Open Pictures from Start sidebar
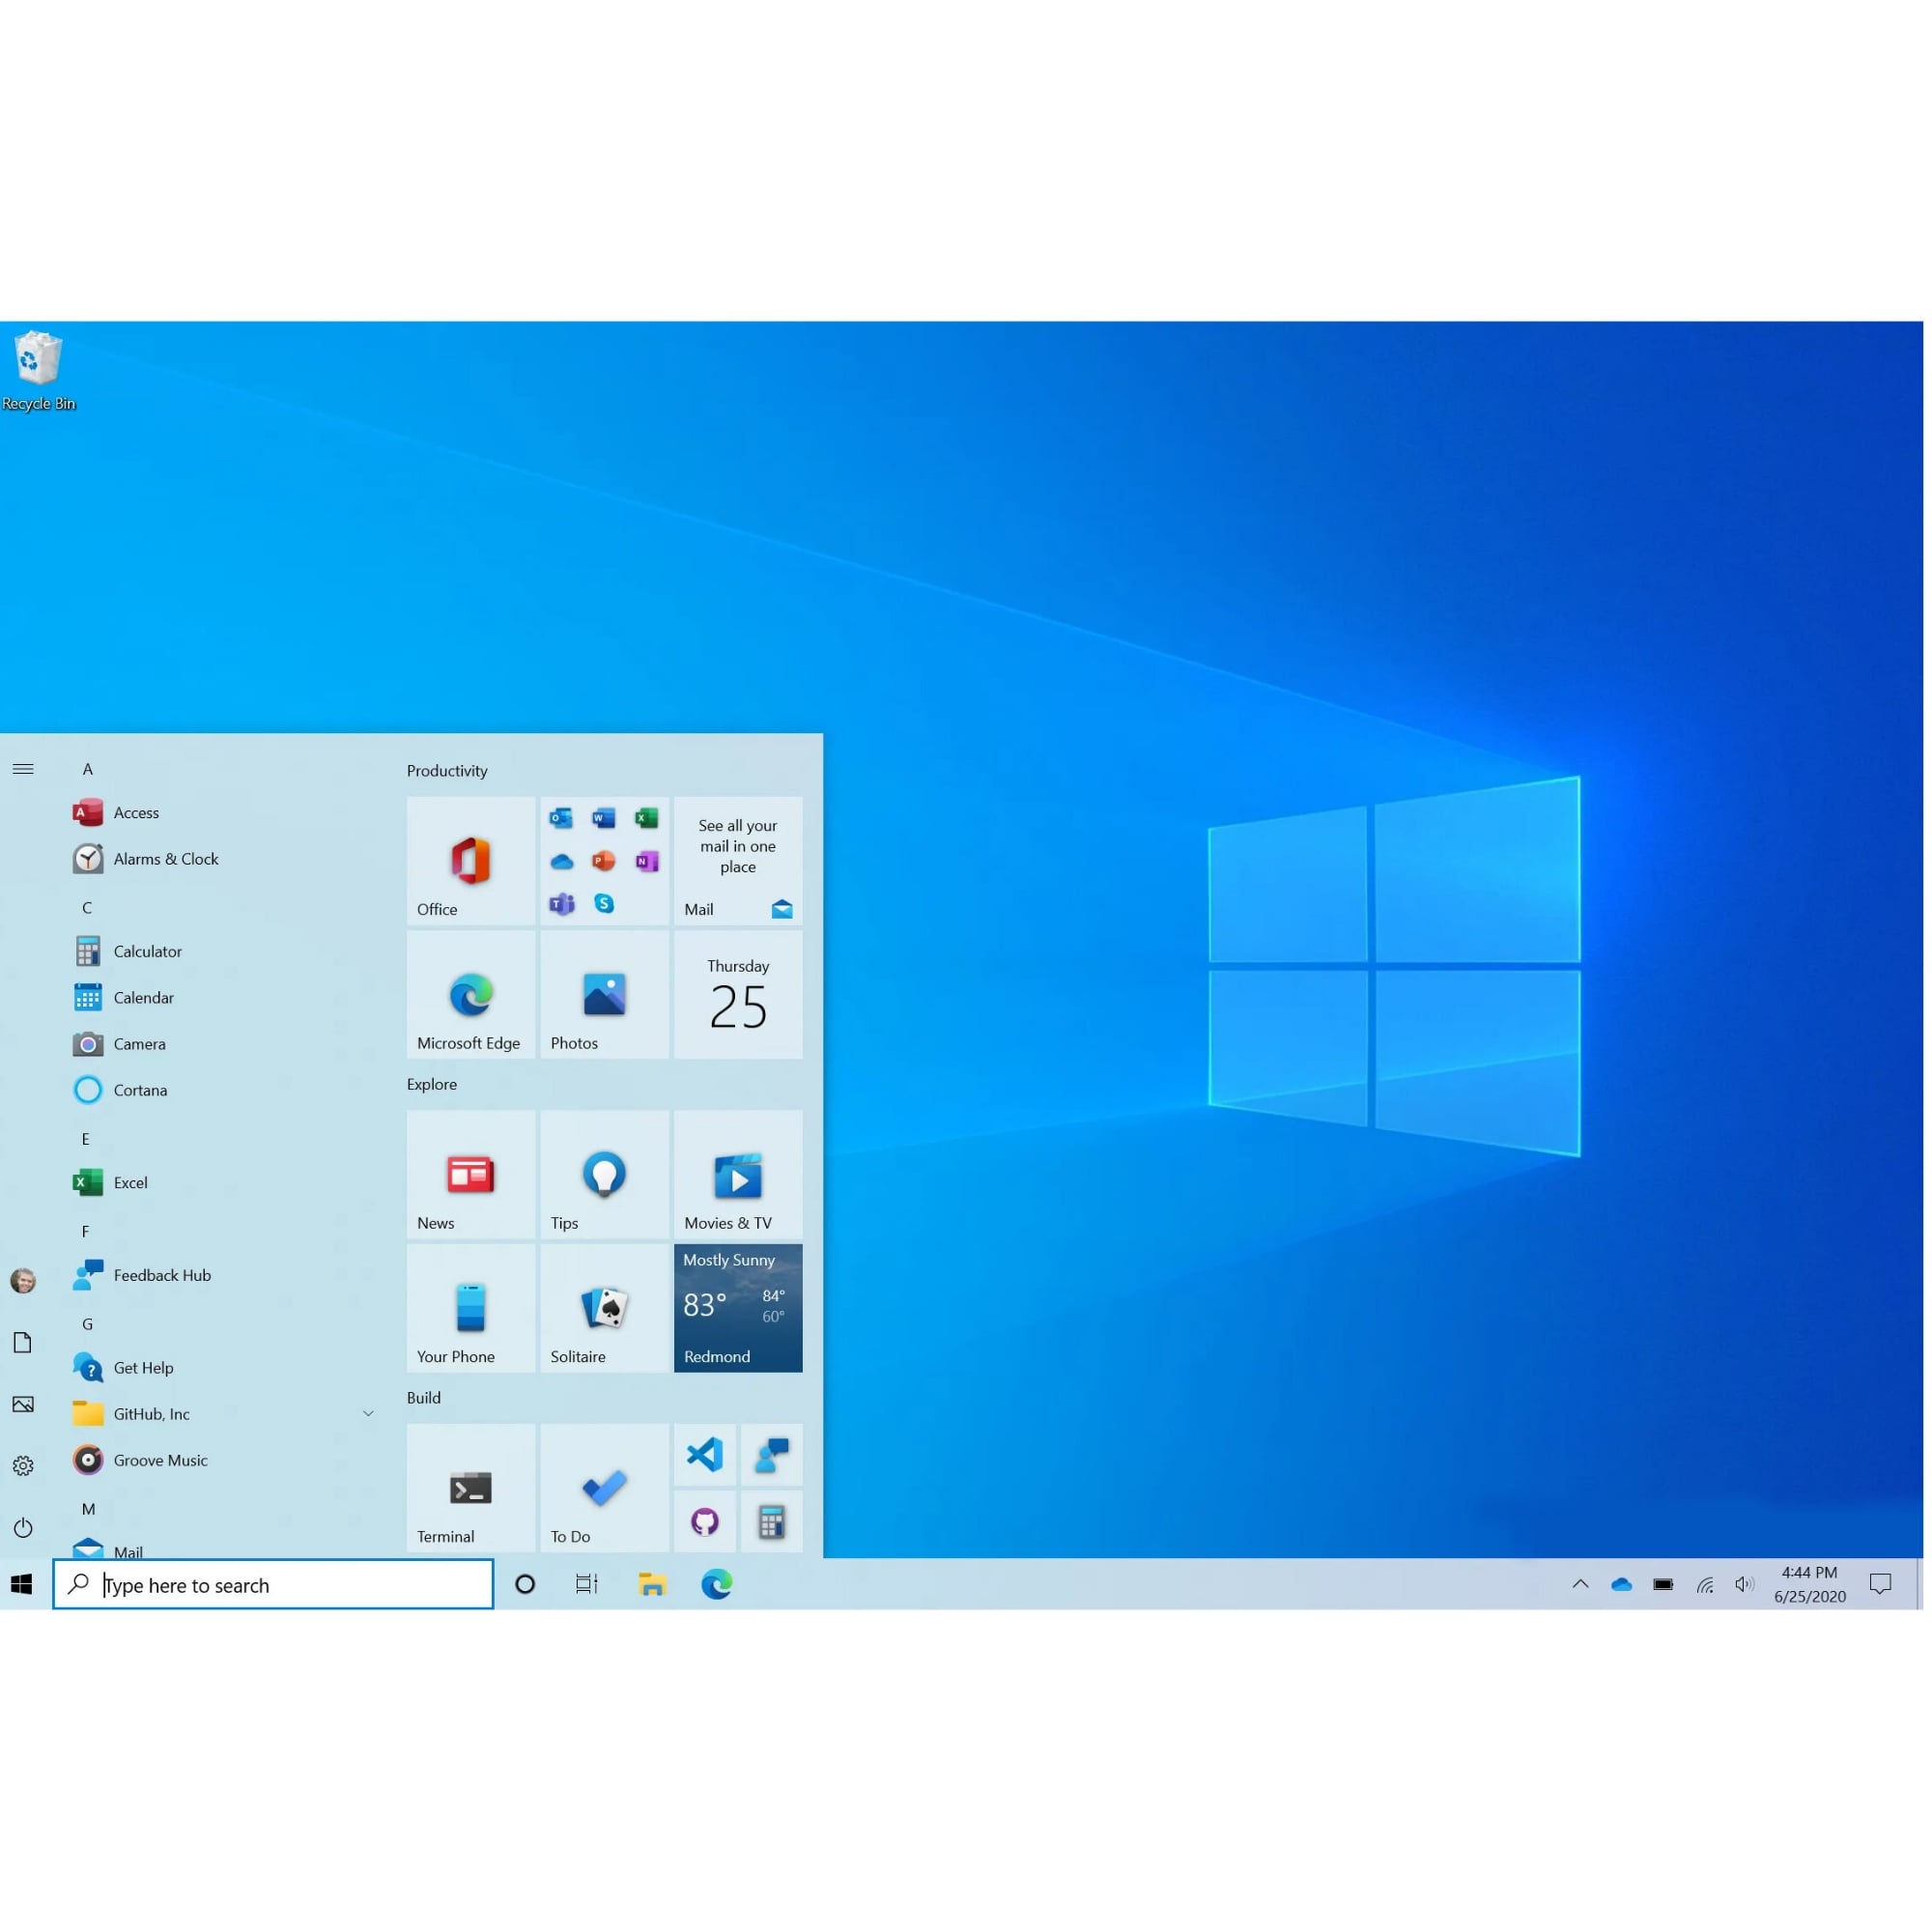The image size is (1932, 1931). coord(23,1404)
